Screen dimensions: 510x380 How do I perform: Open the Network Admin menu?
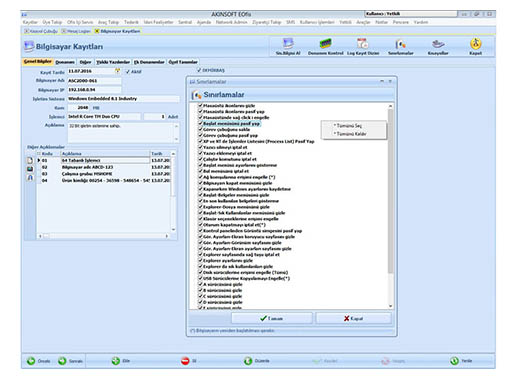click(232, 22)
